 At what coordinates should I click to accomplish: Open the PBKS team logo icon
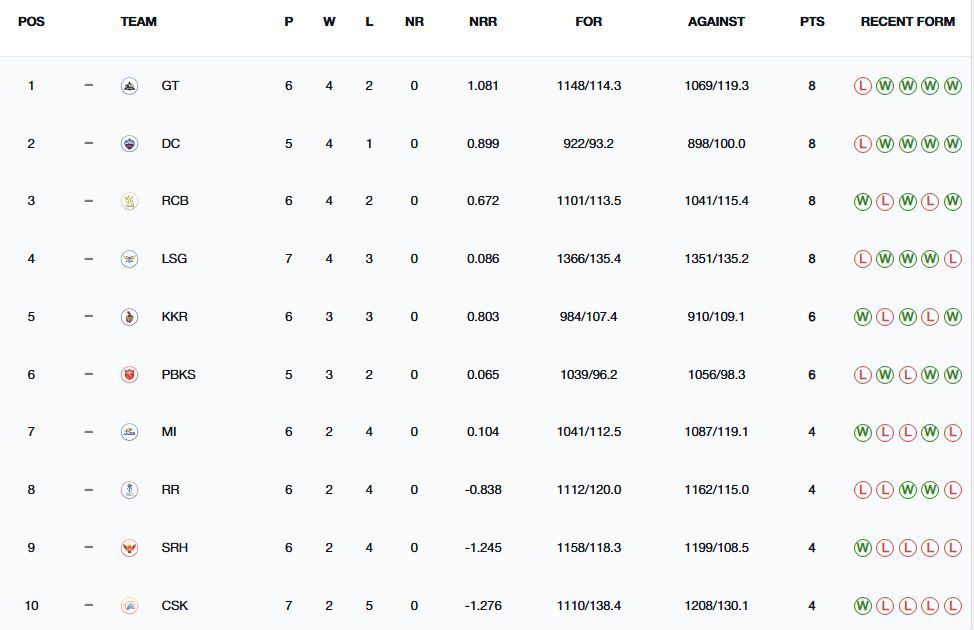(129, 375)
